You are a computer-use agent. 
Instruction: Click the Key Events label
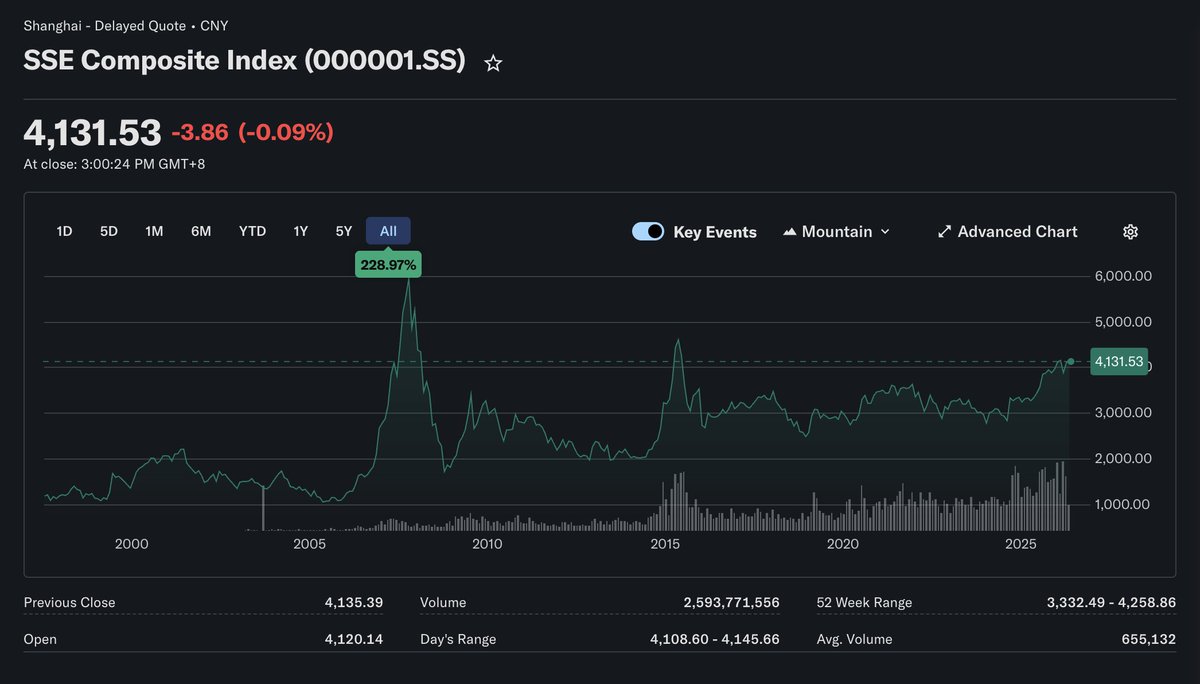pyautogui.click(x=715, y=232)
